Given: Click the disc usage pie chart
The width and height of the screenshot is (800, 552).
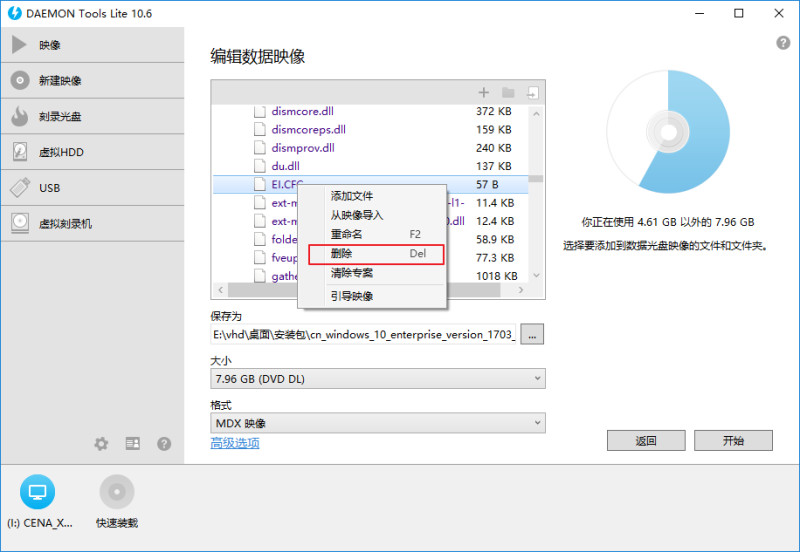Looking at the screenshot, I should [x=668, y=132].
